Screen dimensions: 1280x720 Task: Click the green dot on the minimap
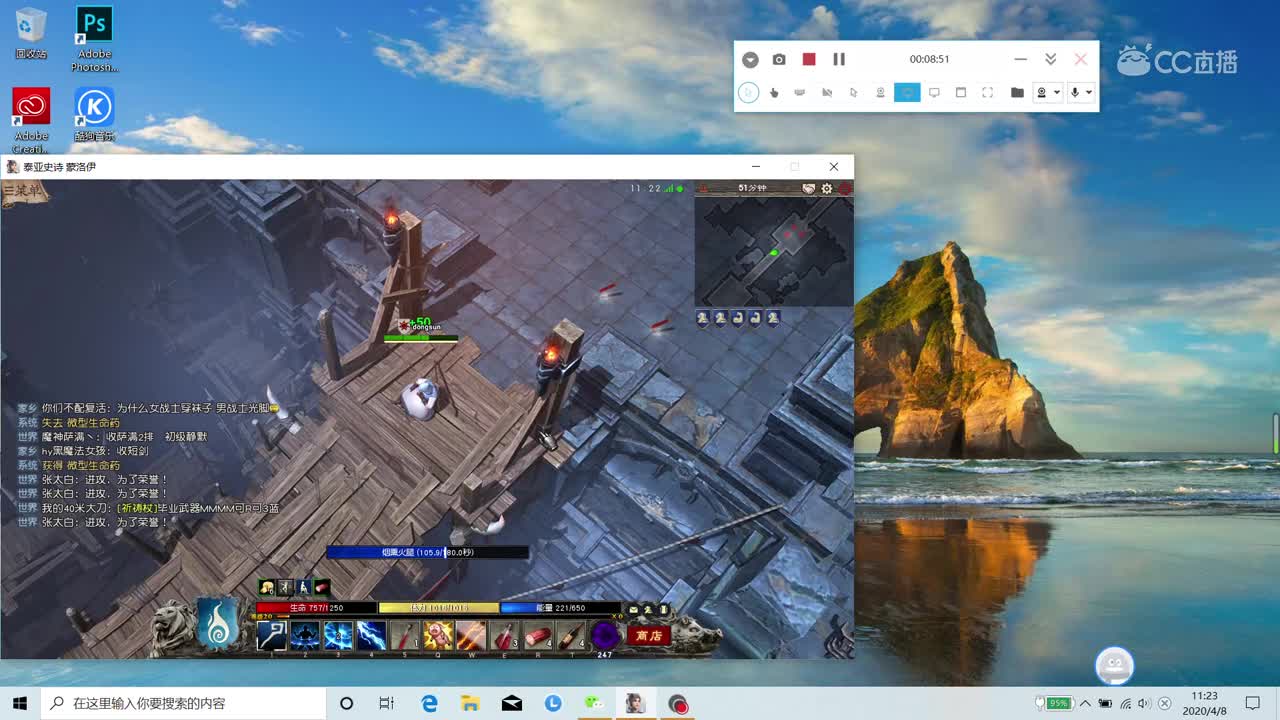click(x=773, y=253)
